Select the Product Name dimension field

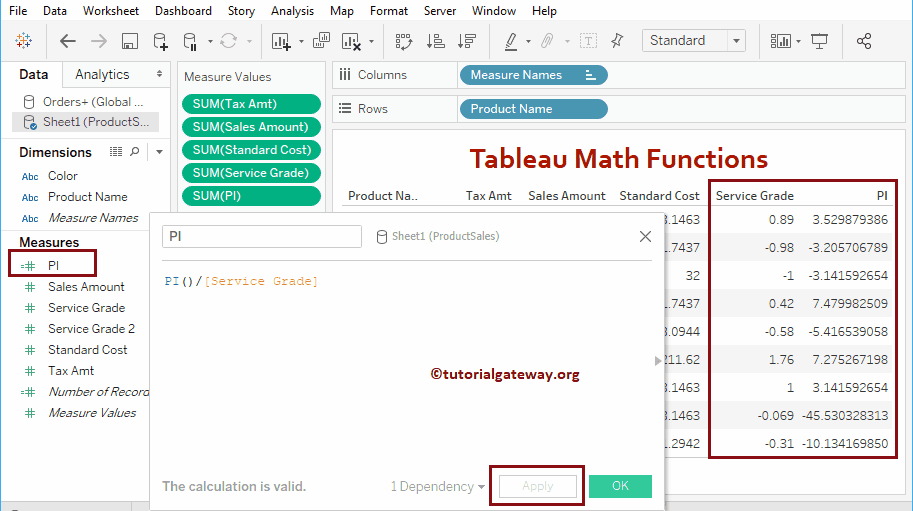click(x=87, y=197)
